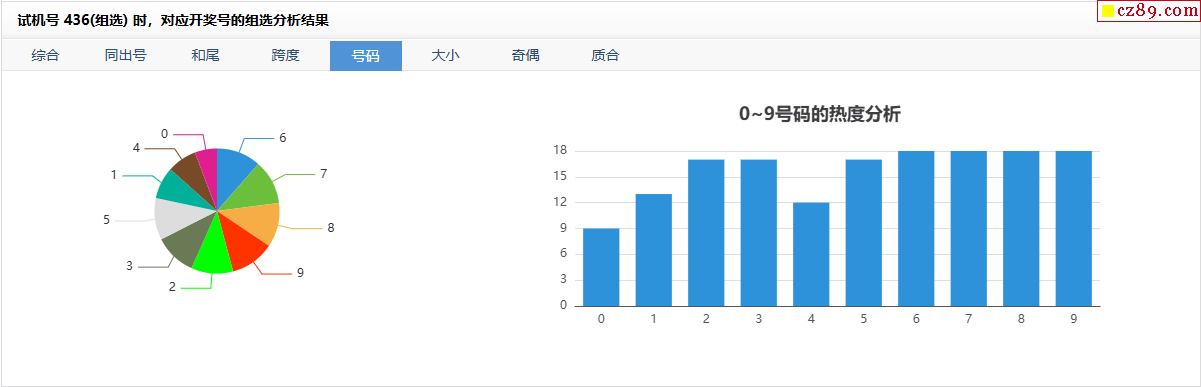Open the 跨度 tab
The image size is (1201, 387).
click(286, 56)
